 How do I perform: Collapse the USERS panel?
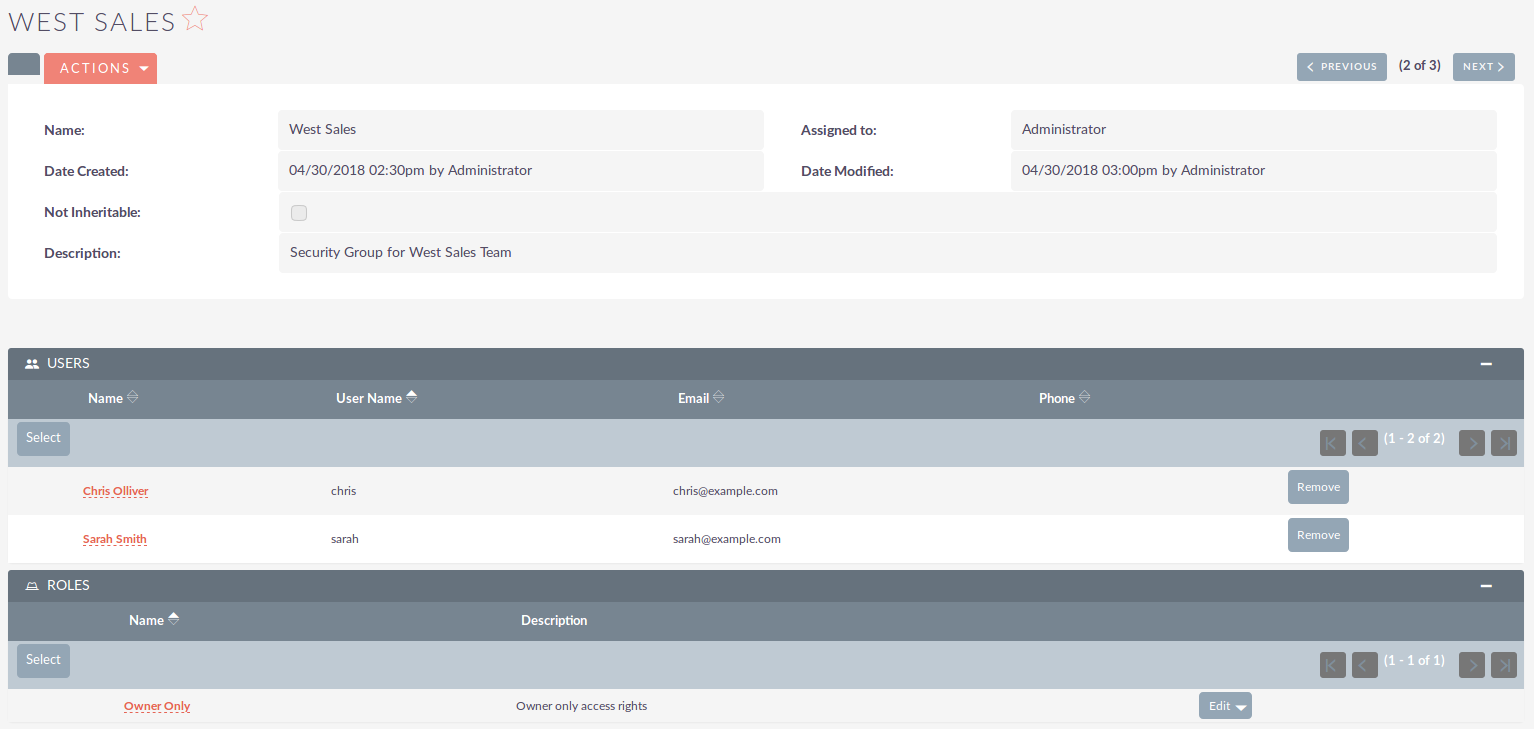1486,363
